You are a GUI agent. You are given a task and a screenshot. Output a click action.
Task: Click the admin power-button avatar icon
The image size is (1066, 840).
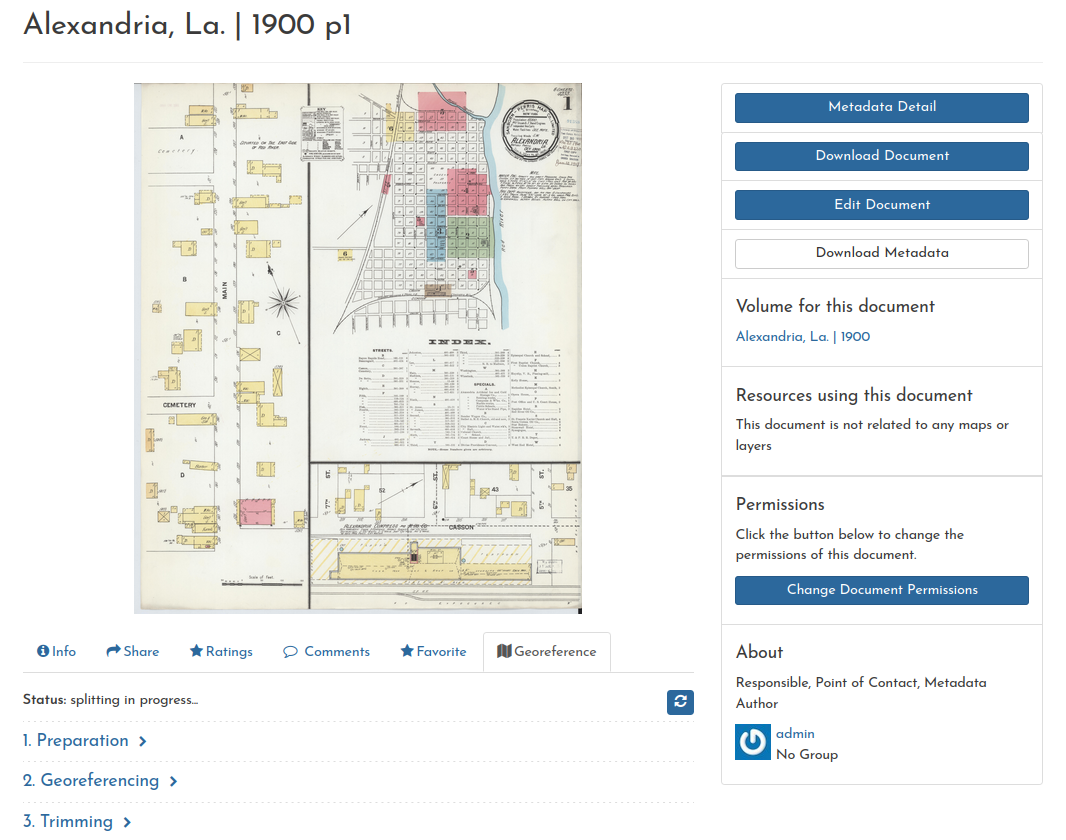coord(752,743)
